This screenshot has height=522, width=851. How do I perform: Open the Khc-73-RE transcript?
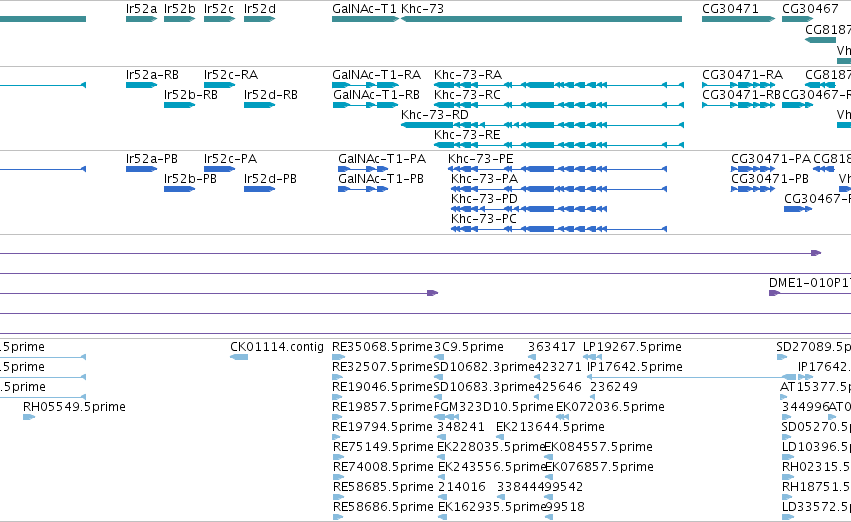click(559, 145)
